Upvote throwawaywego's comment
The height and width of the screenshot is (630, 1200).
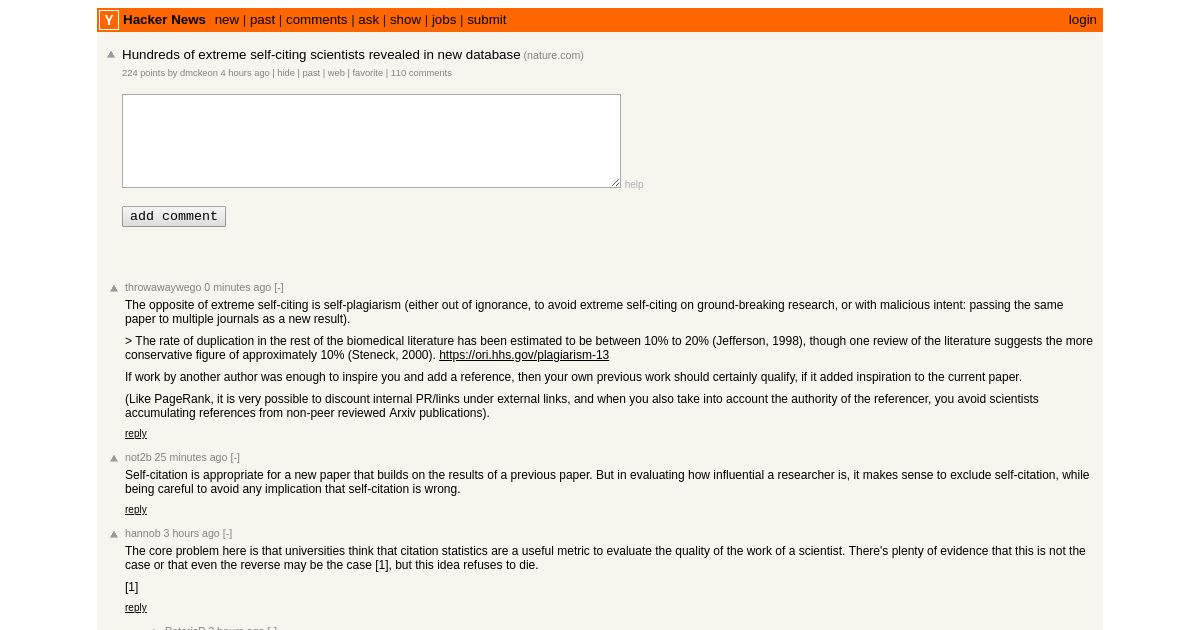pyautogui.click(x=114, y=288)
